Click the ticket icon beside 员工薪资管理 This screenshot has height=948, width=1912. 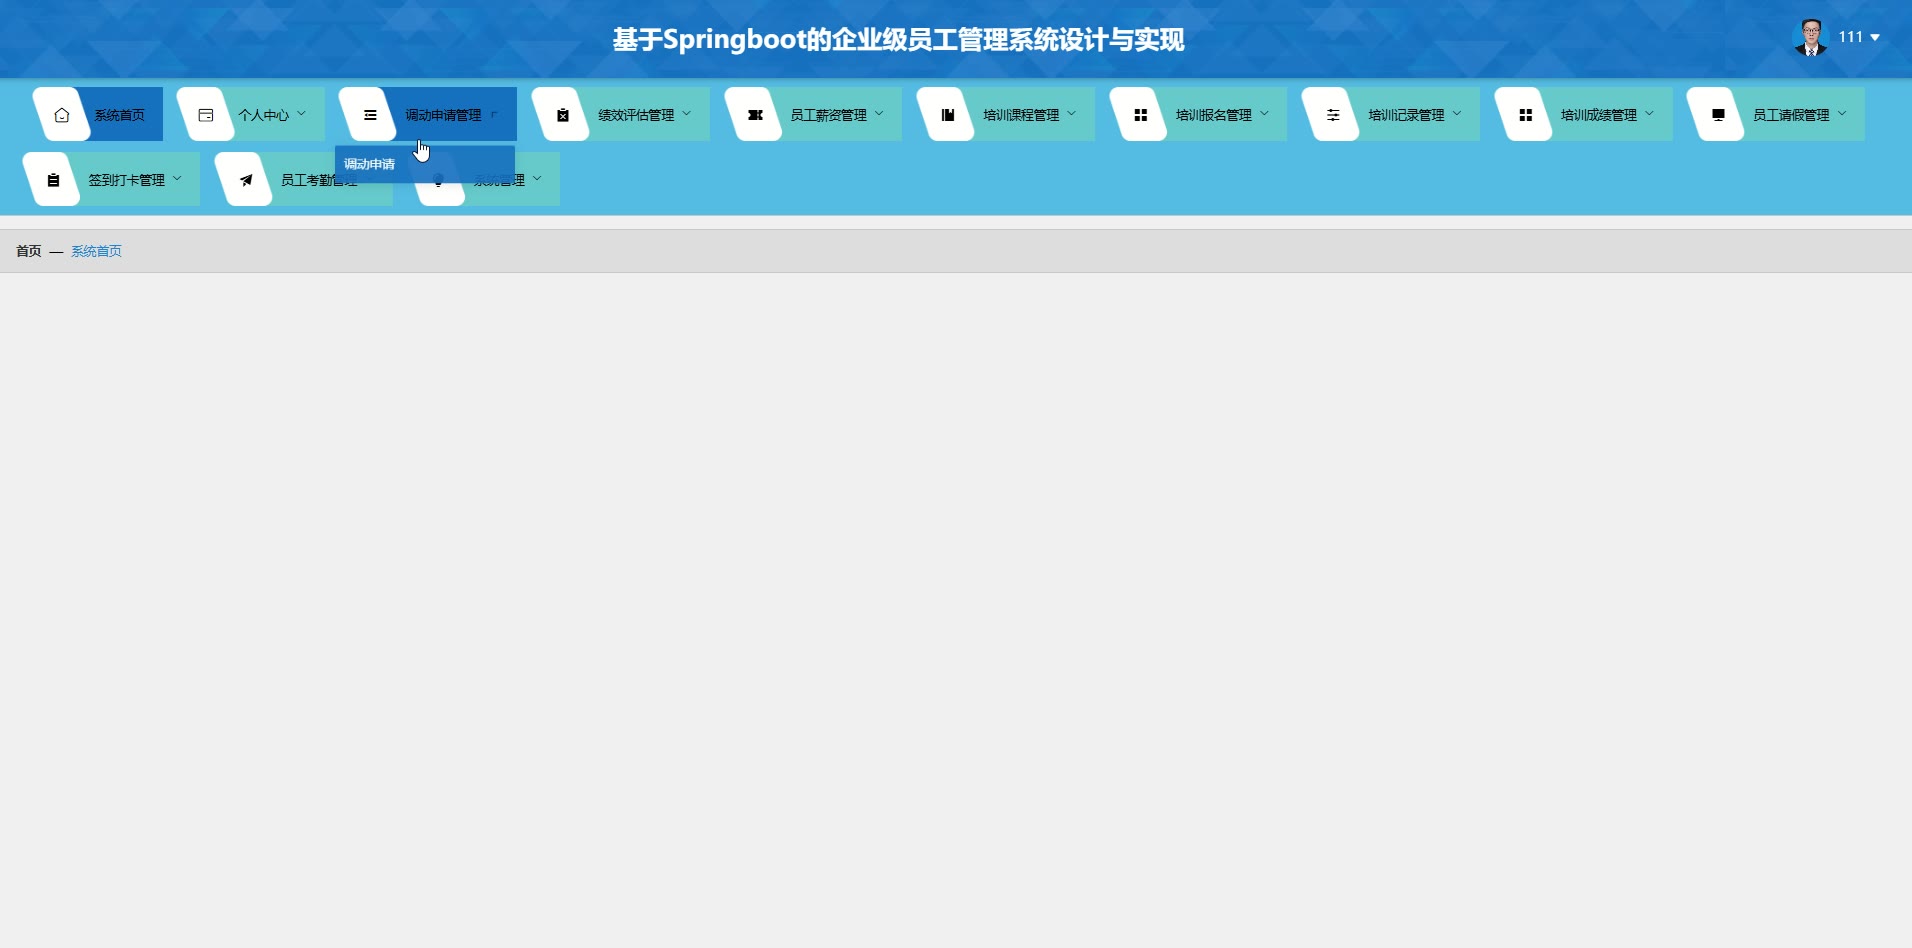[755, 115]
